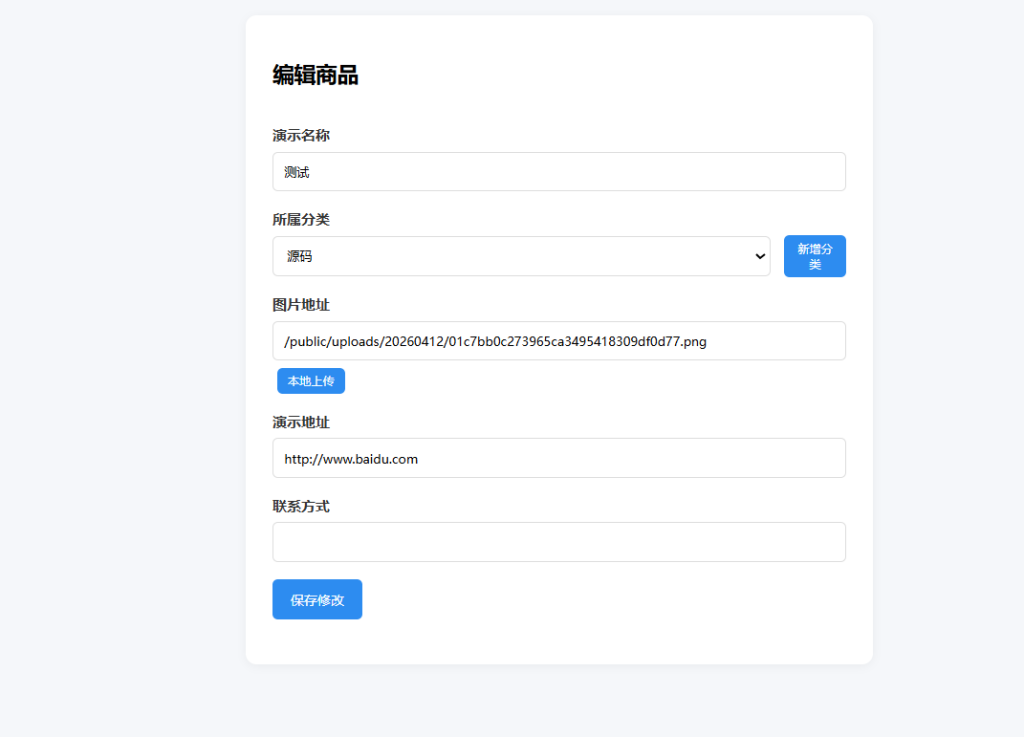Click the 所属分类 label
Viewport: 1024px width, 737px height.
[x=301, y=219]
